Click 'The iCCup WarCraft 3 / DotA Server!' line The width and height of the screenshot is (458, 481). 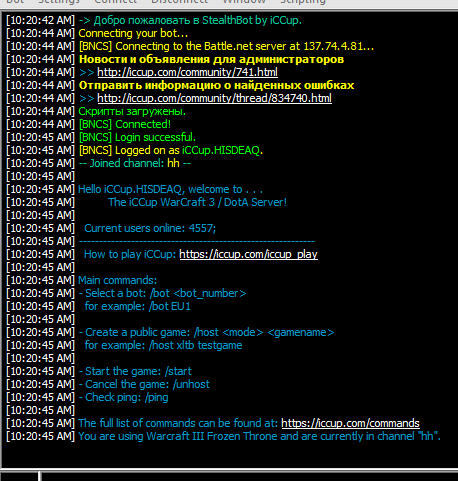click(197, 202)
